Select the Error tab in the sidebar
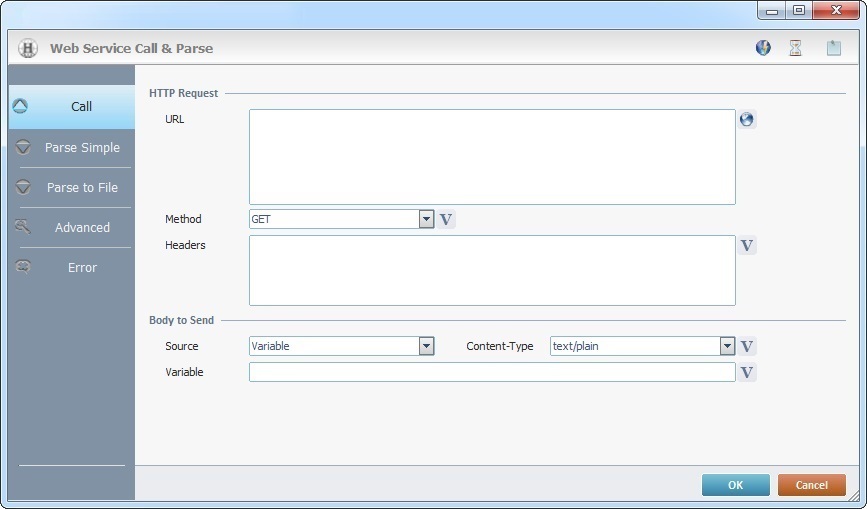867x509 pixels. pyautogui.click(x=81, y=268)
